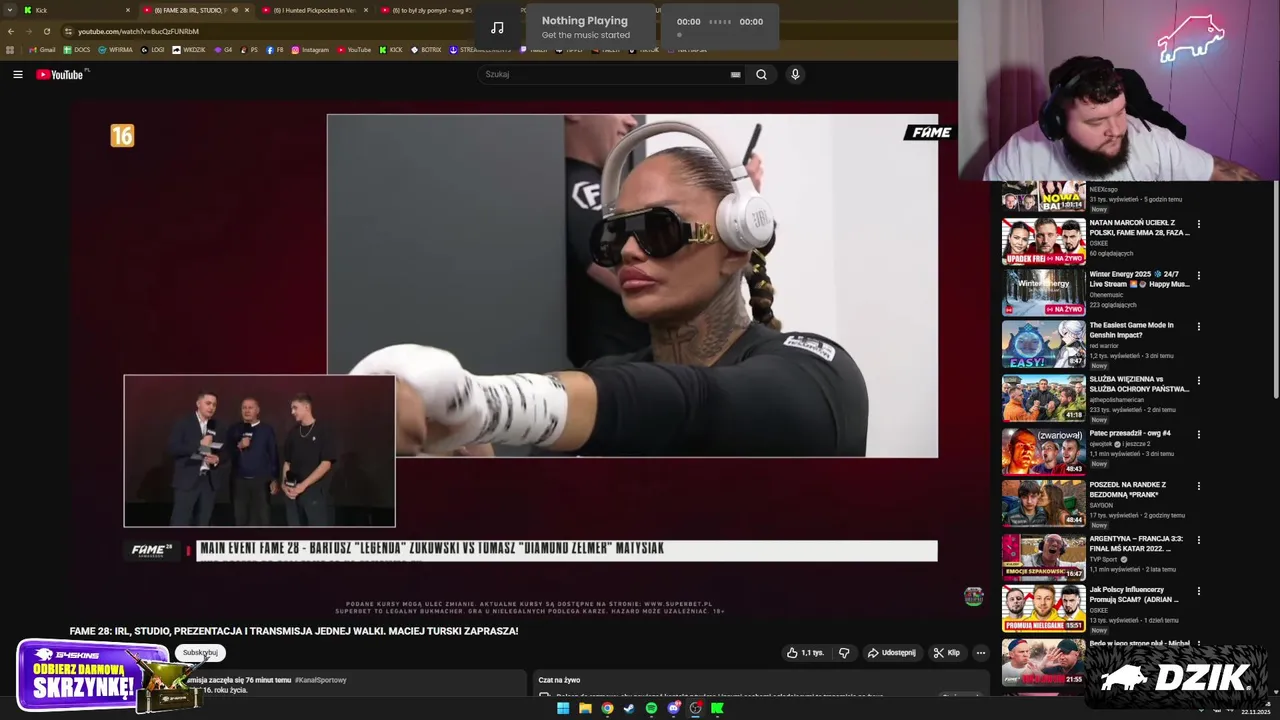Go back with the browser back arrow
The width and height of the screenshot is (1280, 720).
12,31
